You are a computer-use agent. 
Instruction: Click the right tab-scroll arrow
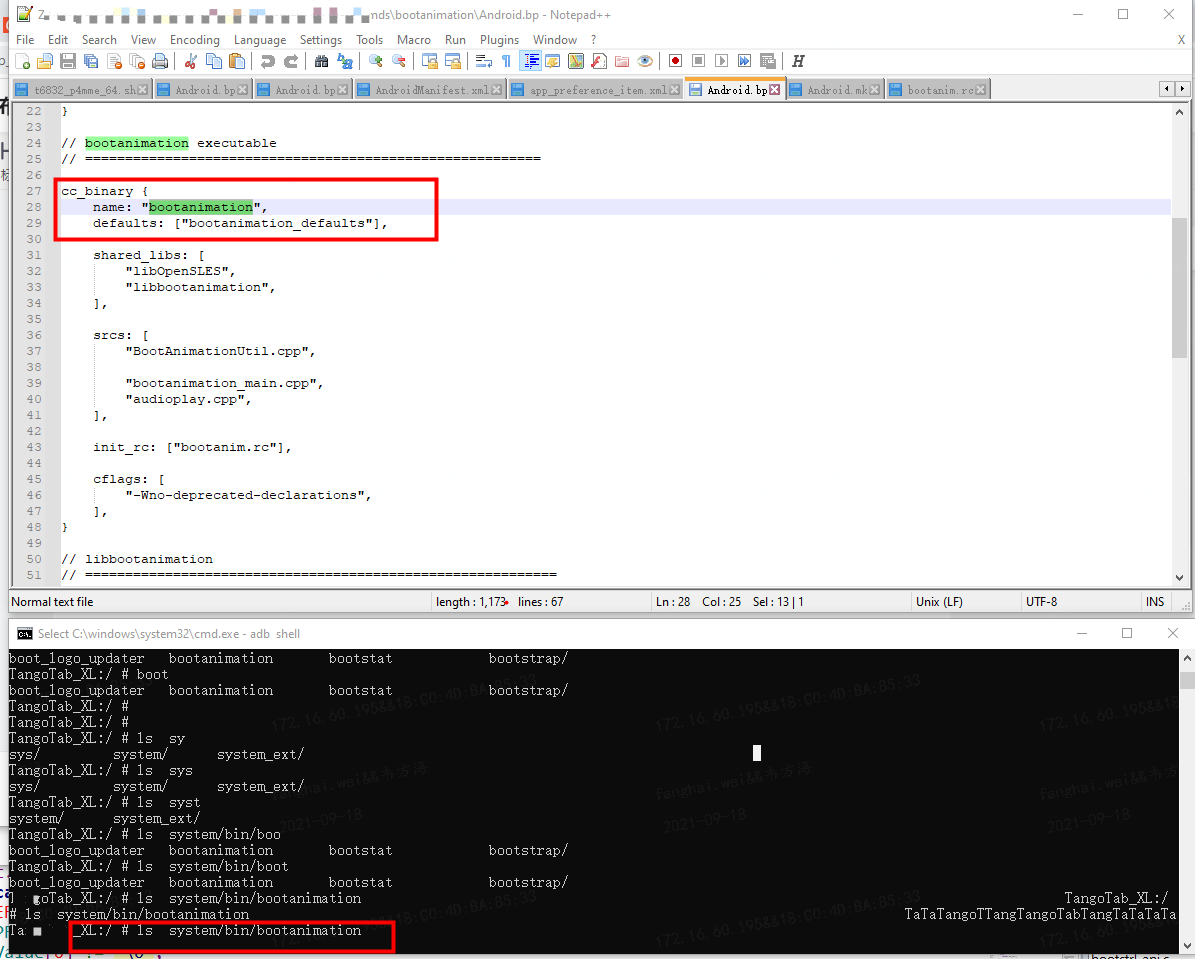click(1183, 88)
